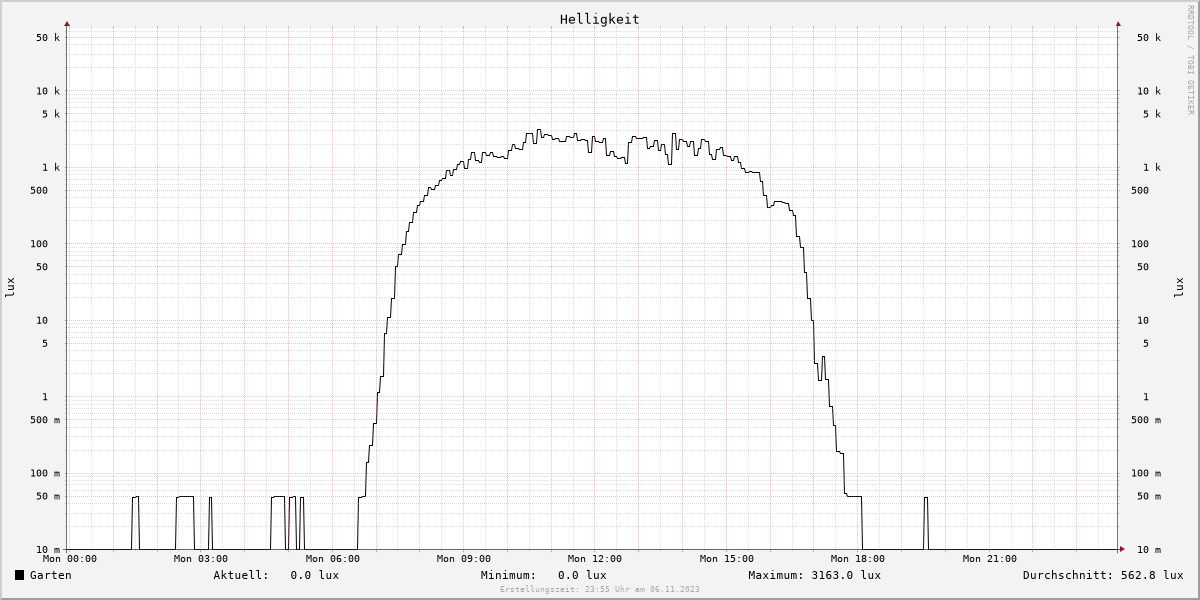The width and height of the screenshot is (1200, 600).
Task: Select the "Durchschnitt: 562.8 lux" value
Action: [x=1103, y=575]
